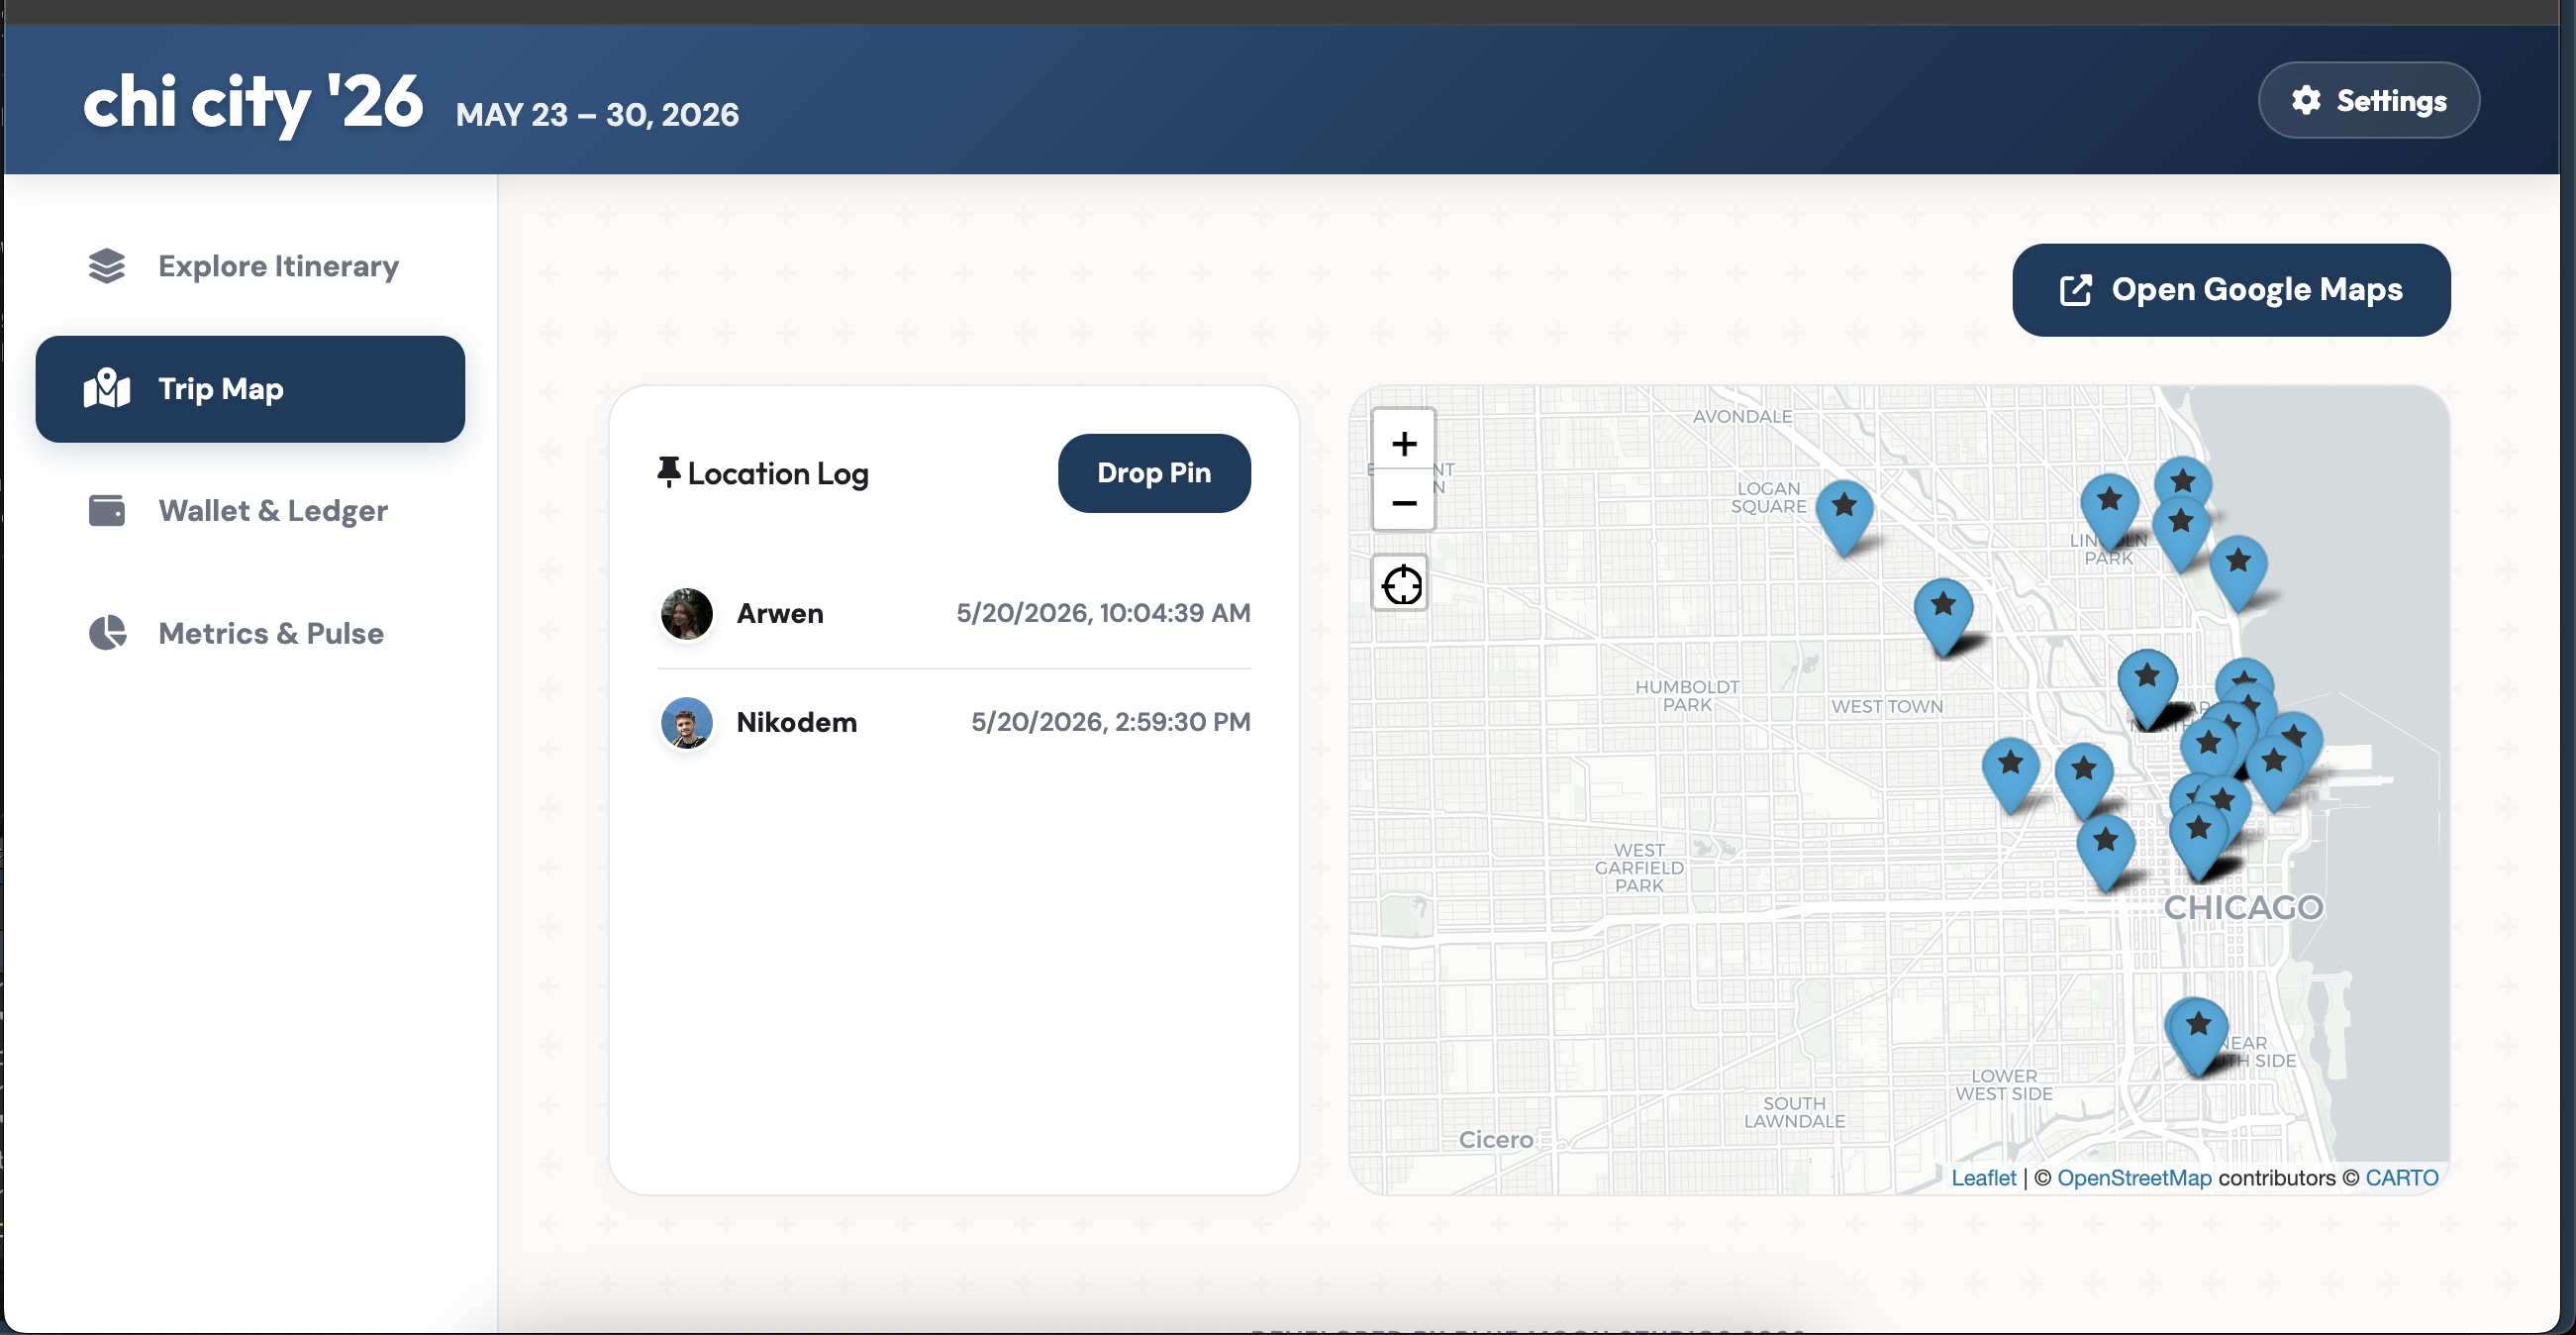Open the Settings gear button
Viewport: 2576px width, 1335px height.
tap(2368, 100)
